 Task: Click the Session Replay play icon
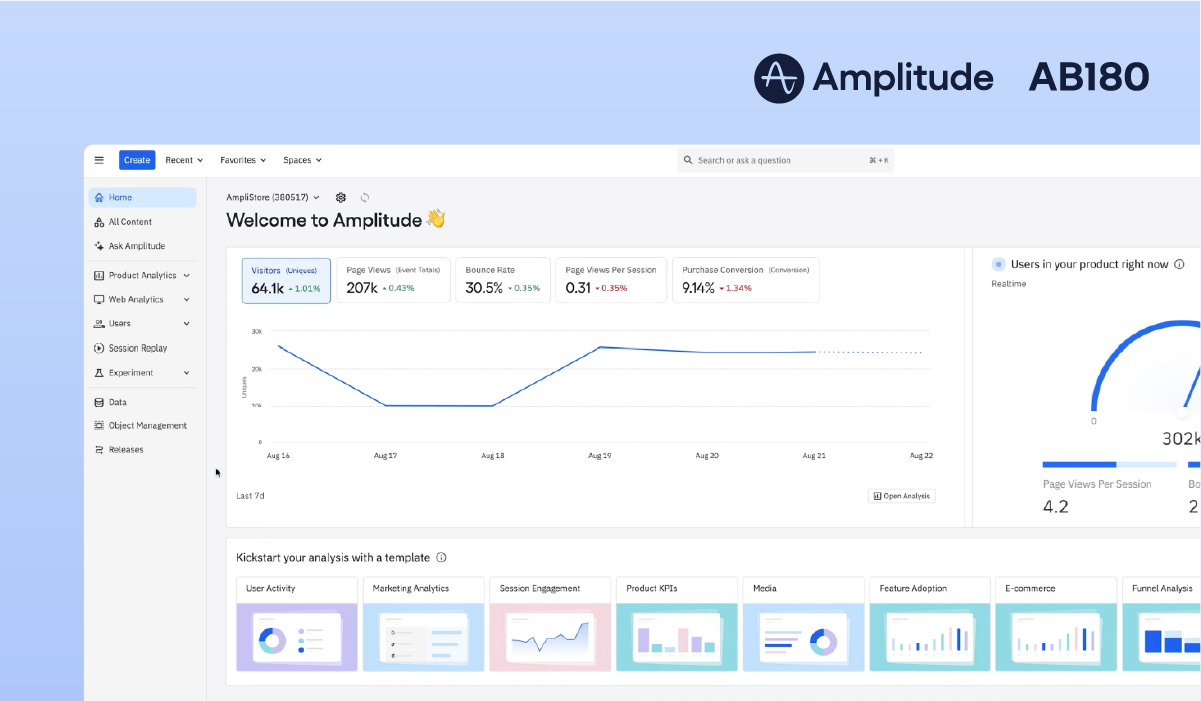point(99,348)
